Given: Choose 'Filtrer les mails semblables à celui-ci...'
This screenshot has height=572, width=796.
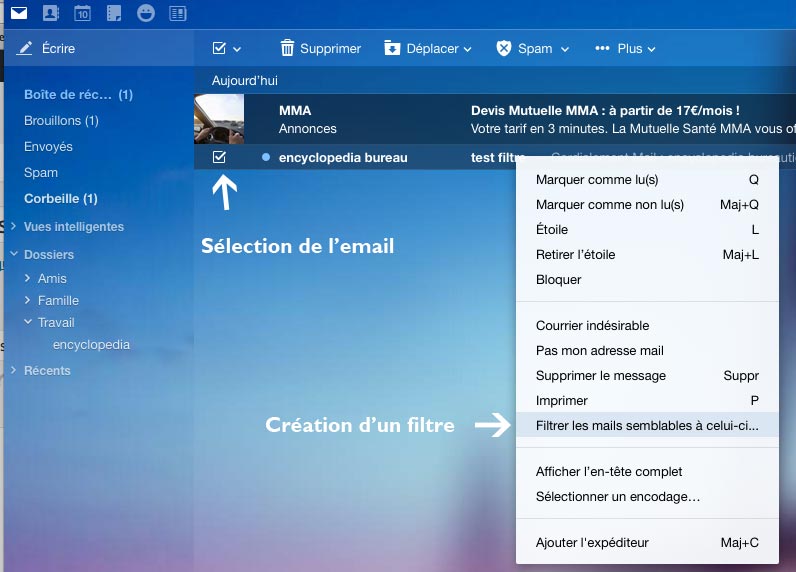Looking at the screenshot, I should [x=647, y=425].
